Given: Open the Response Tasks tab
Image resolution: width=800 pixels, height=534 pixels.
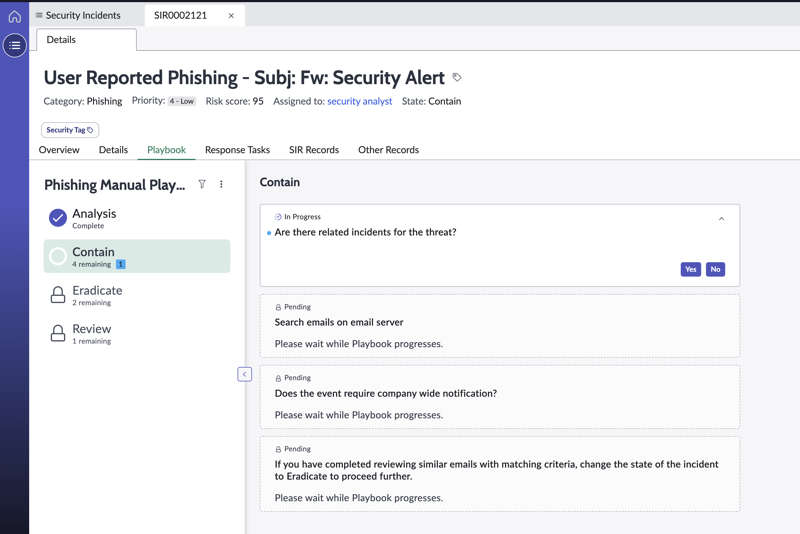Looking at the screenshot, I should 237,150.
